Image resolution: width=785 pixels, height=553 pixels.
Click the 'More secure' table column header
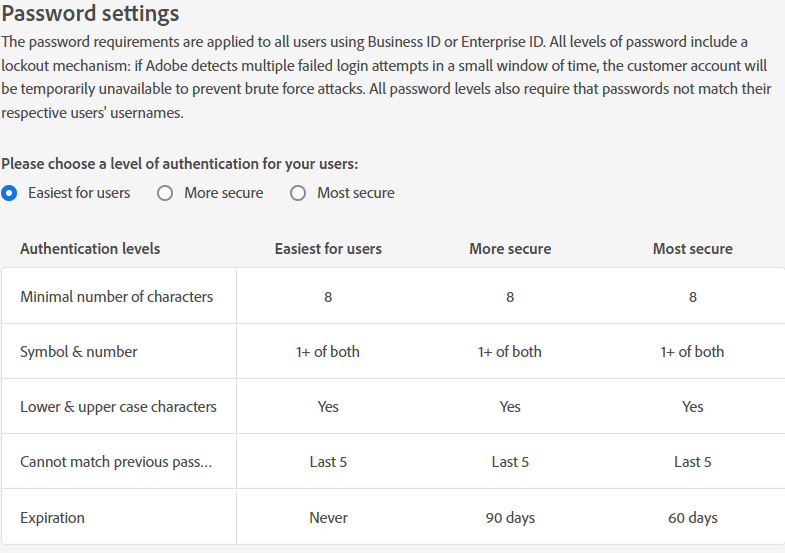tap(510, 249)
